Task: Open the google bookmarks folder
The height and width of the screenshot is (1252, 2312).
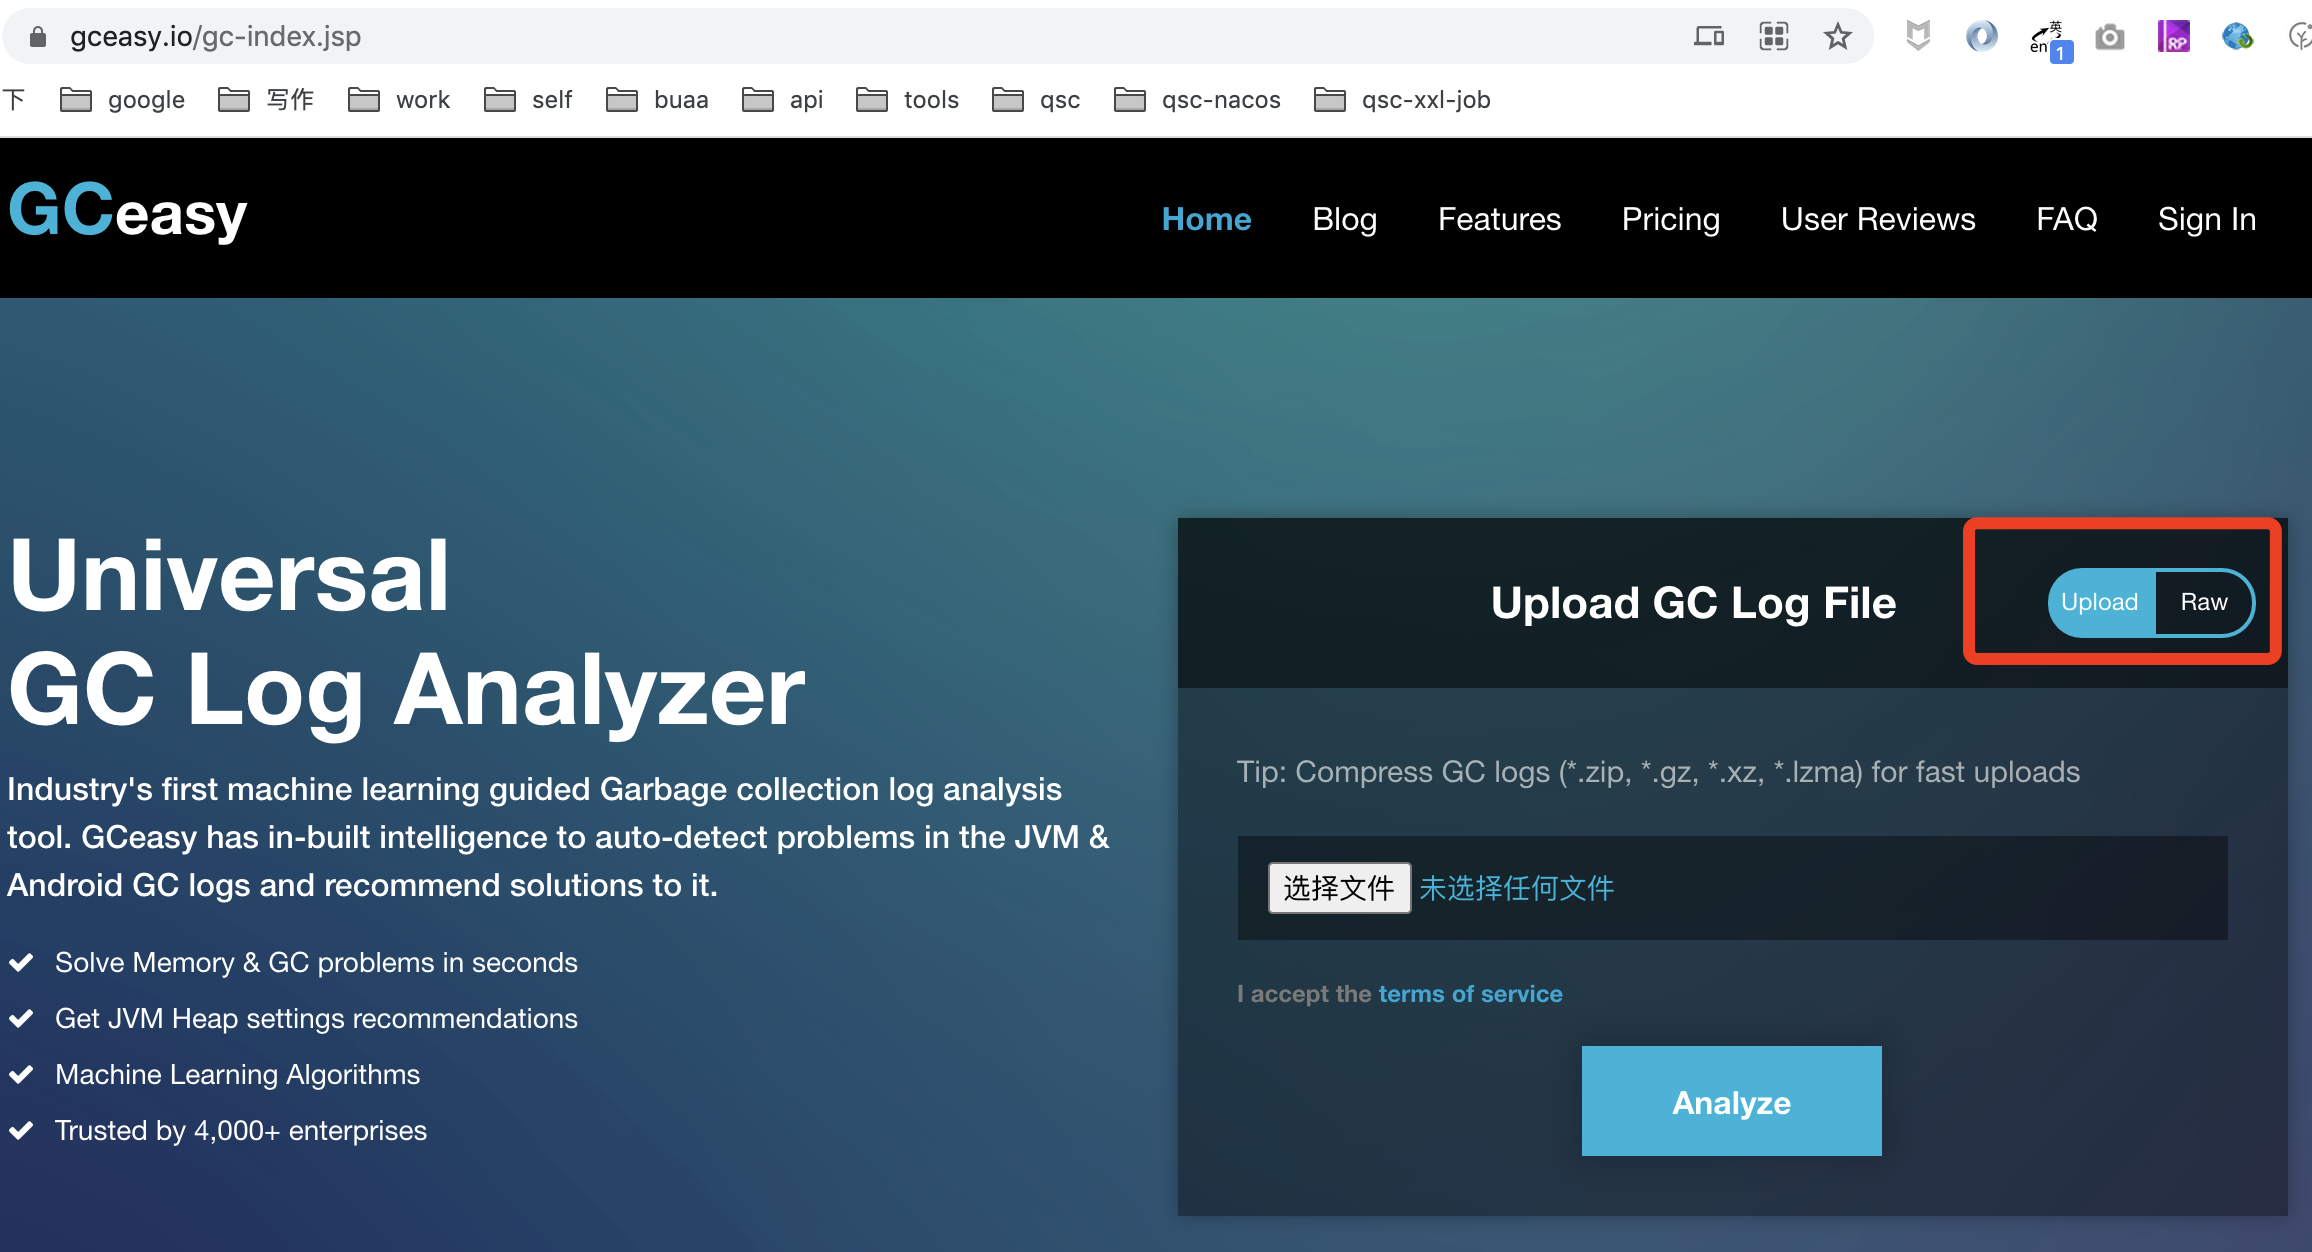Action: (122, 100)
